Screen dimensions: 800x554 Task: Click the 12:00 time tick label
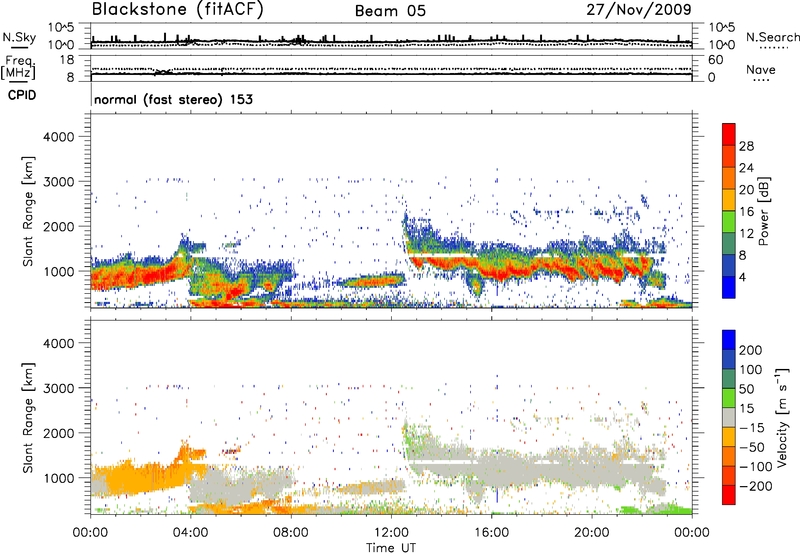click(391, 533)
